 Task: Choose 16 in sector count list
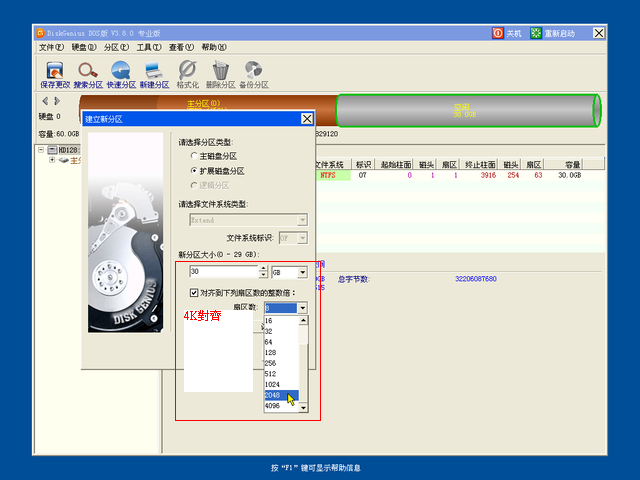tap(282, 321)
